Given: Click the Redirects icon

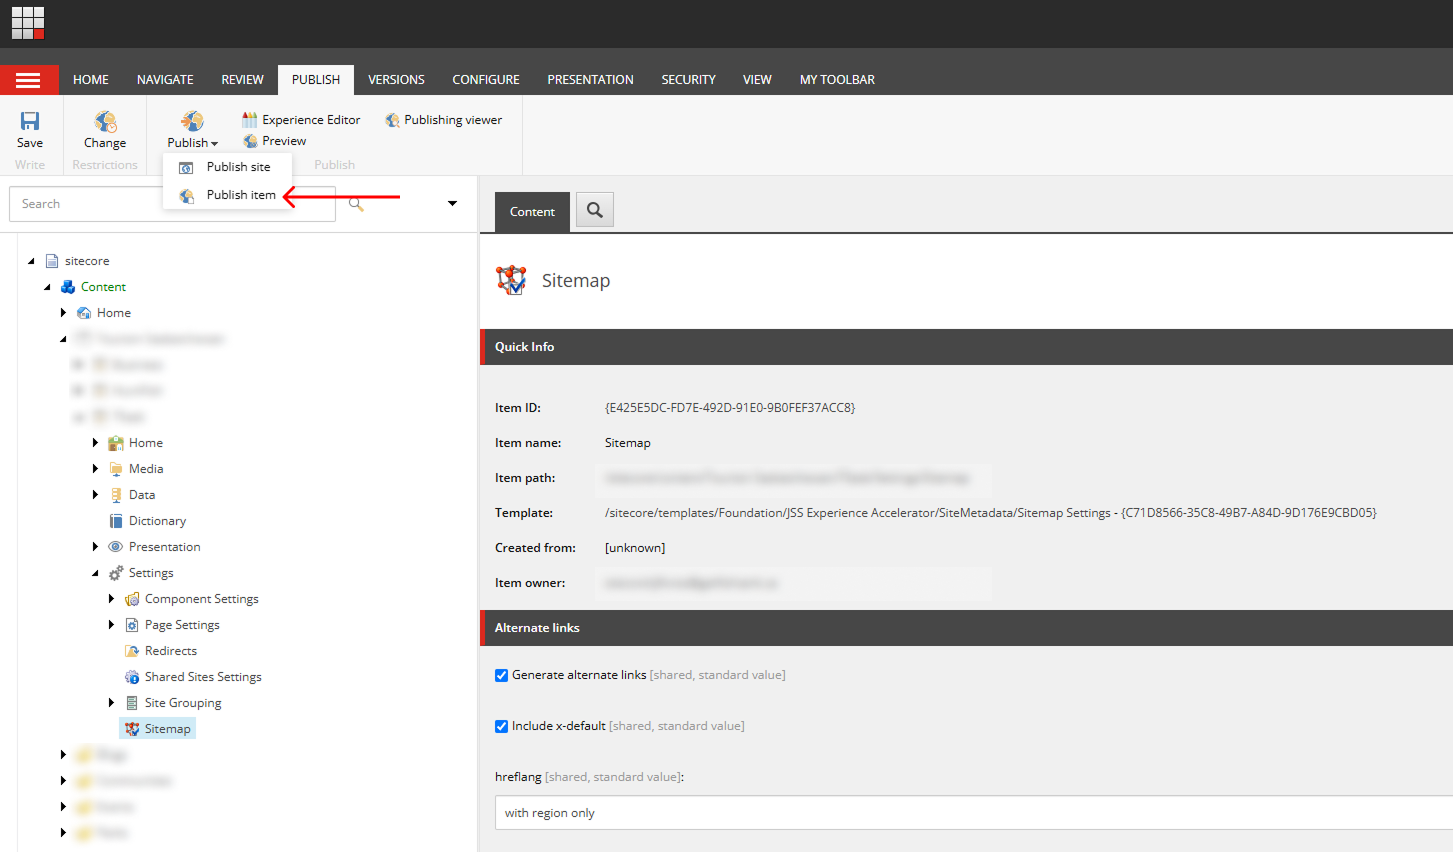Looking at the screenshot, I should tap(132, 651).
